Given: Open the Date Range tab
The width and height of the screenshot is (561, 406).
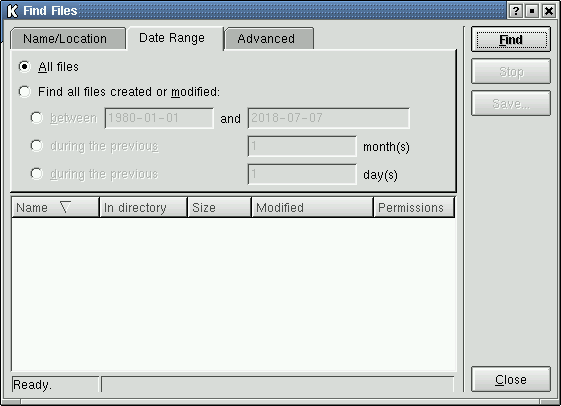Looking at the screenshot, I should point(175,38).
